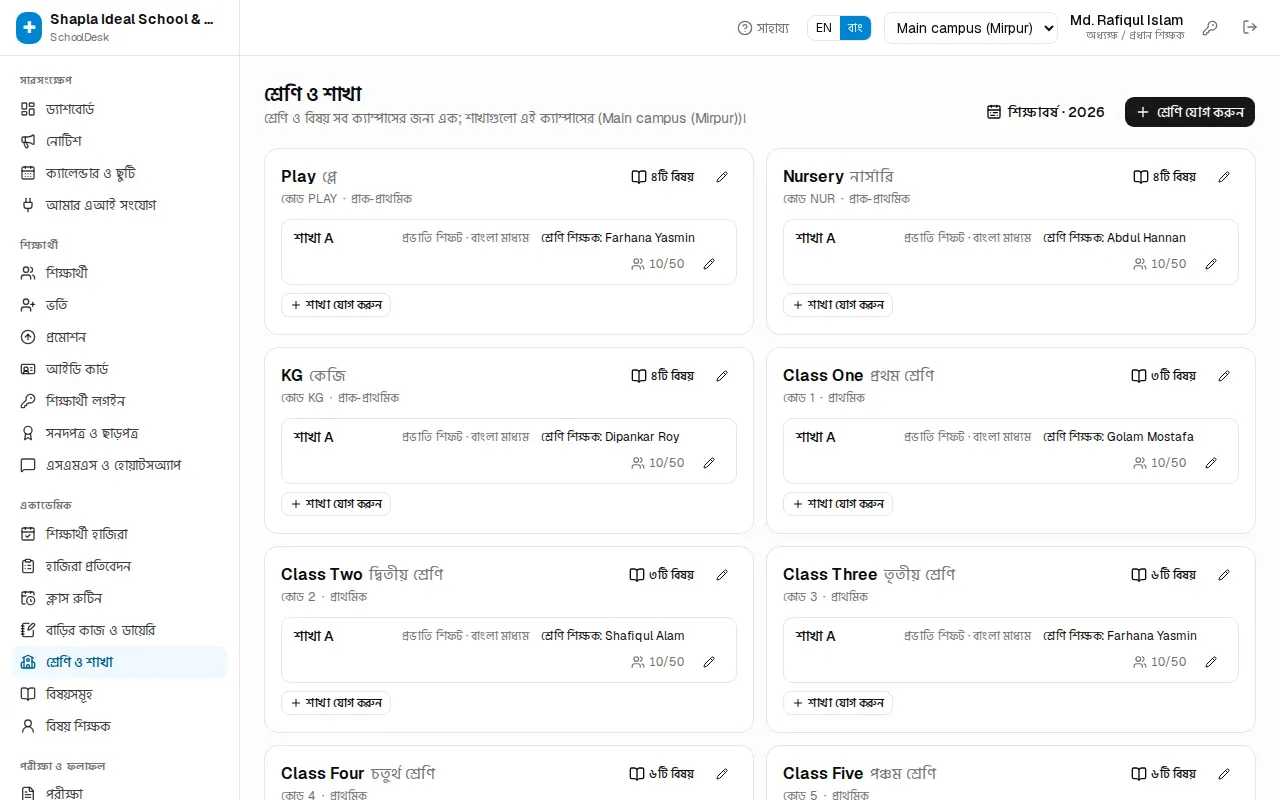This screenshot has height=800, width=1280.
Task: Click the সাহায্য help link
Action: pyautogui.click(x=763, y=28)
